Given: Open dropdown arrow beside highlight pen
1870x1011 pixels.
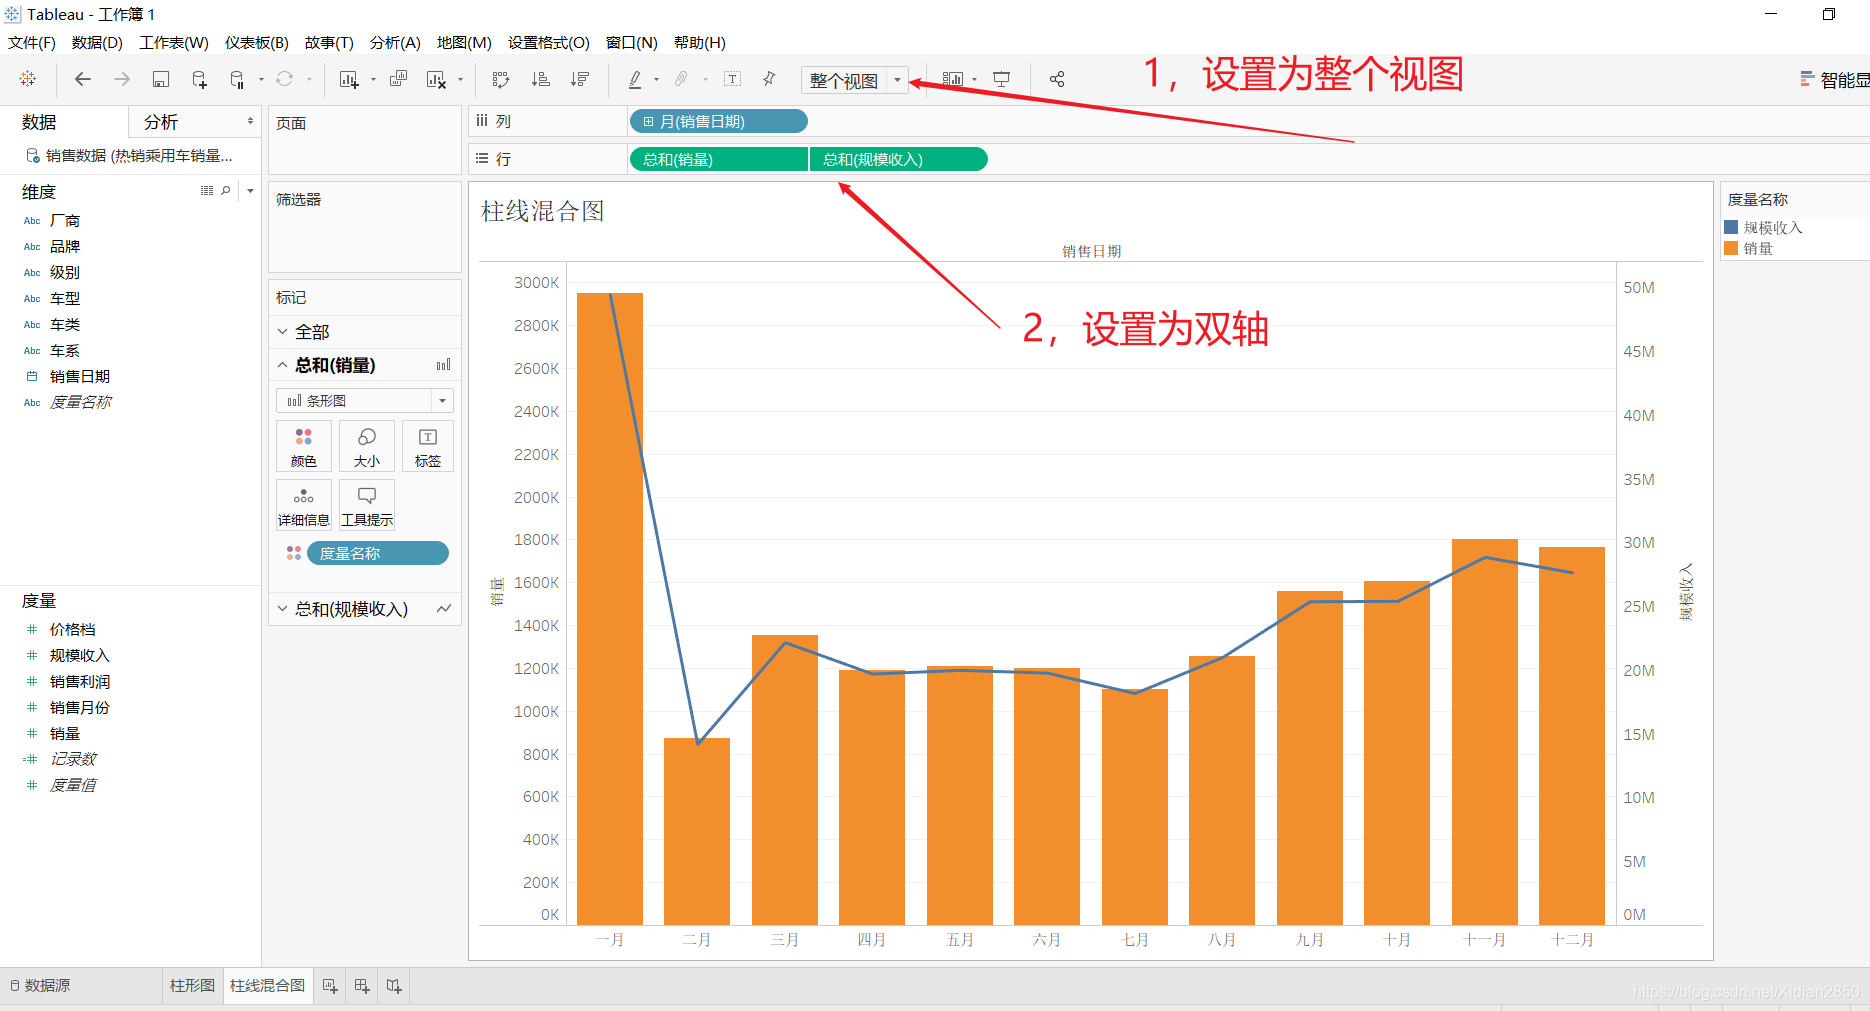Looking at the screenshot, I should click(656, 79).
